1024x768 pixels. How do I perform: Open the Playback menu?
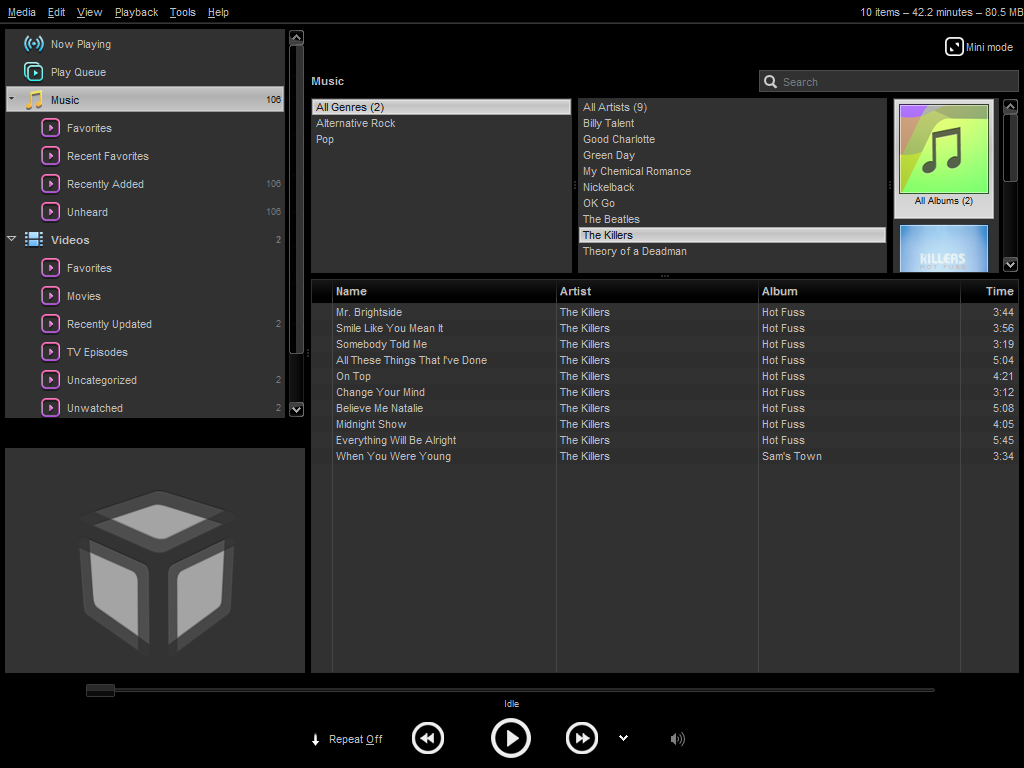(x=136, y=12)
